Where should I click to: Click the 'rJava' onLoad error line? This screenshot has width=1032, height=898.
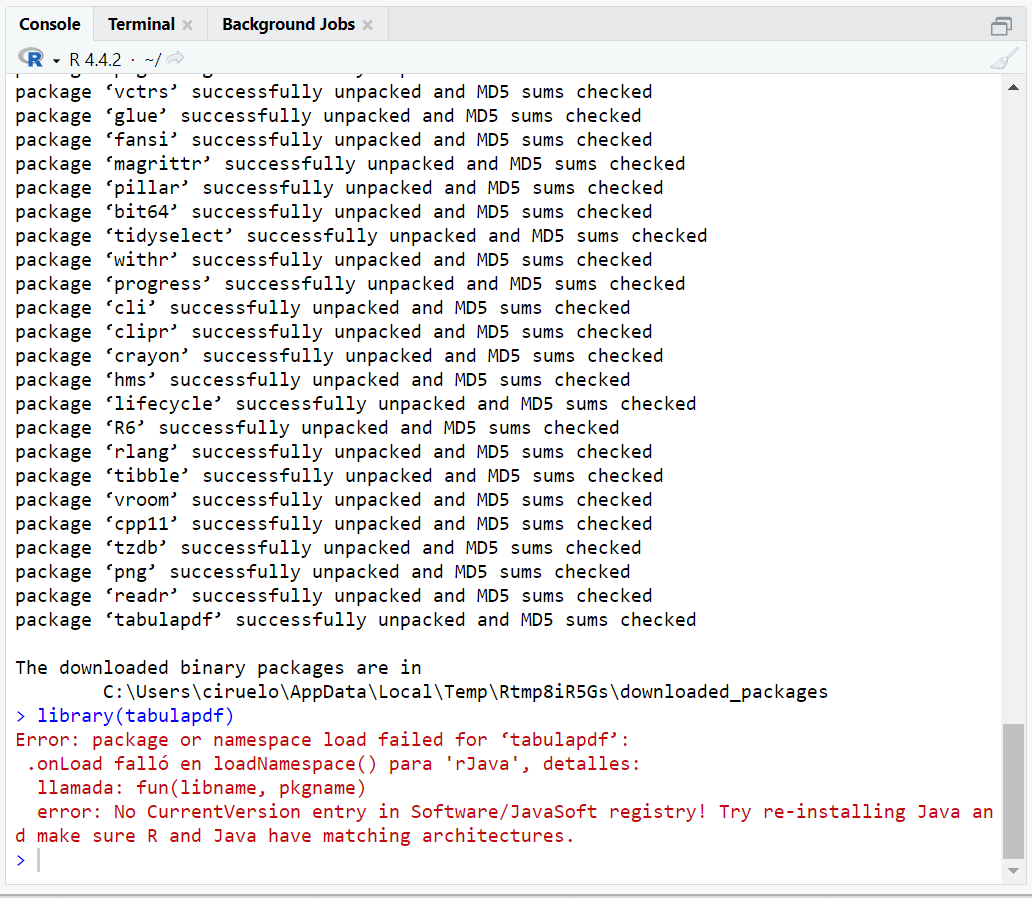coord(333,764)
